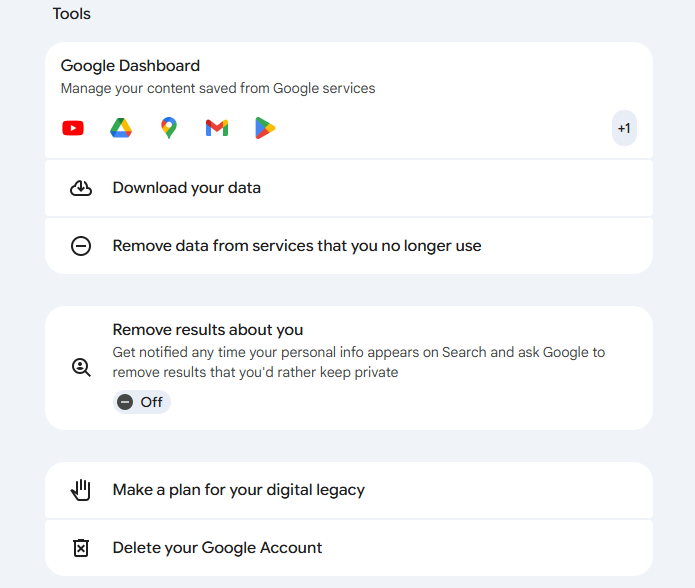Click the YouTube icon in Google Dashboard
Viewport: 695px width, 588px height.
tap(73, 128)
